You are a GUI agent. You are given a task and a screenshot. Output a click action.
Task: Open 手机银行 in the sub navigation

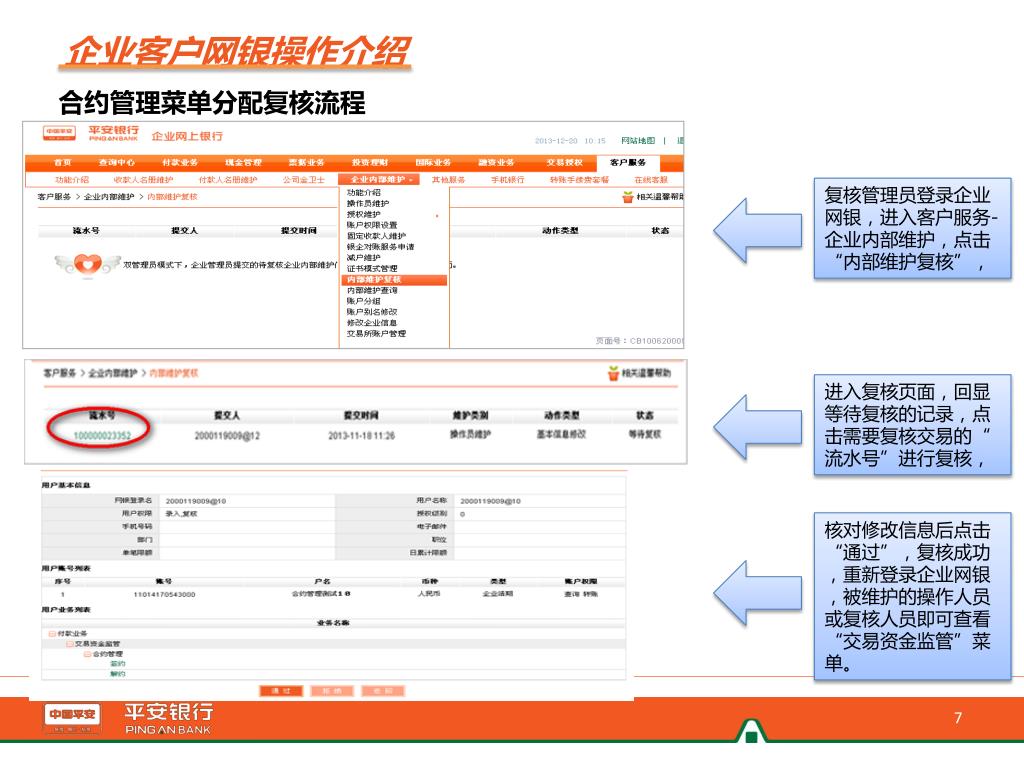[x=507, y=180]
